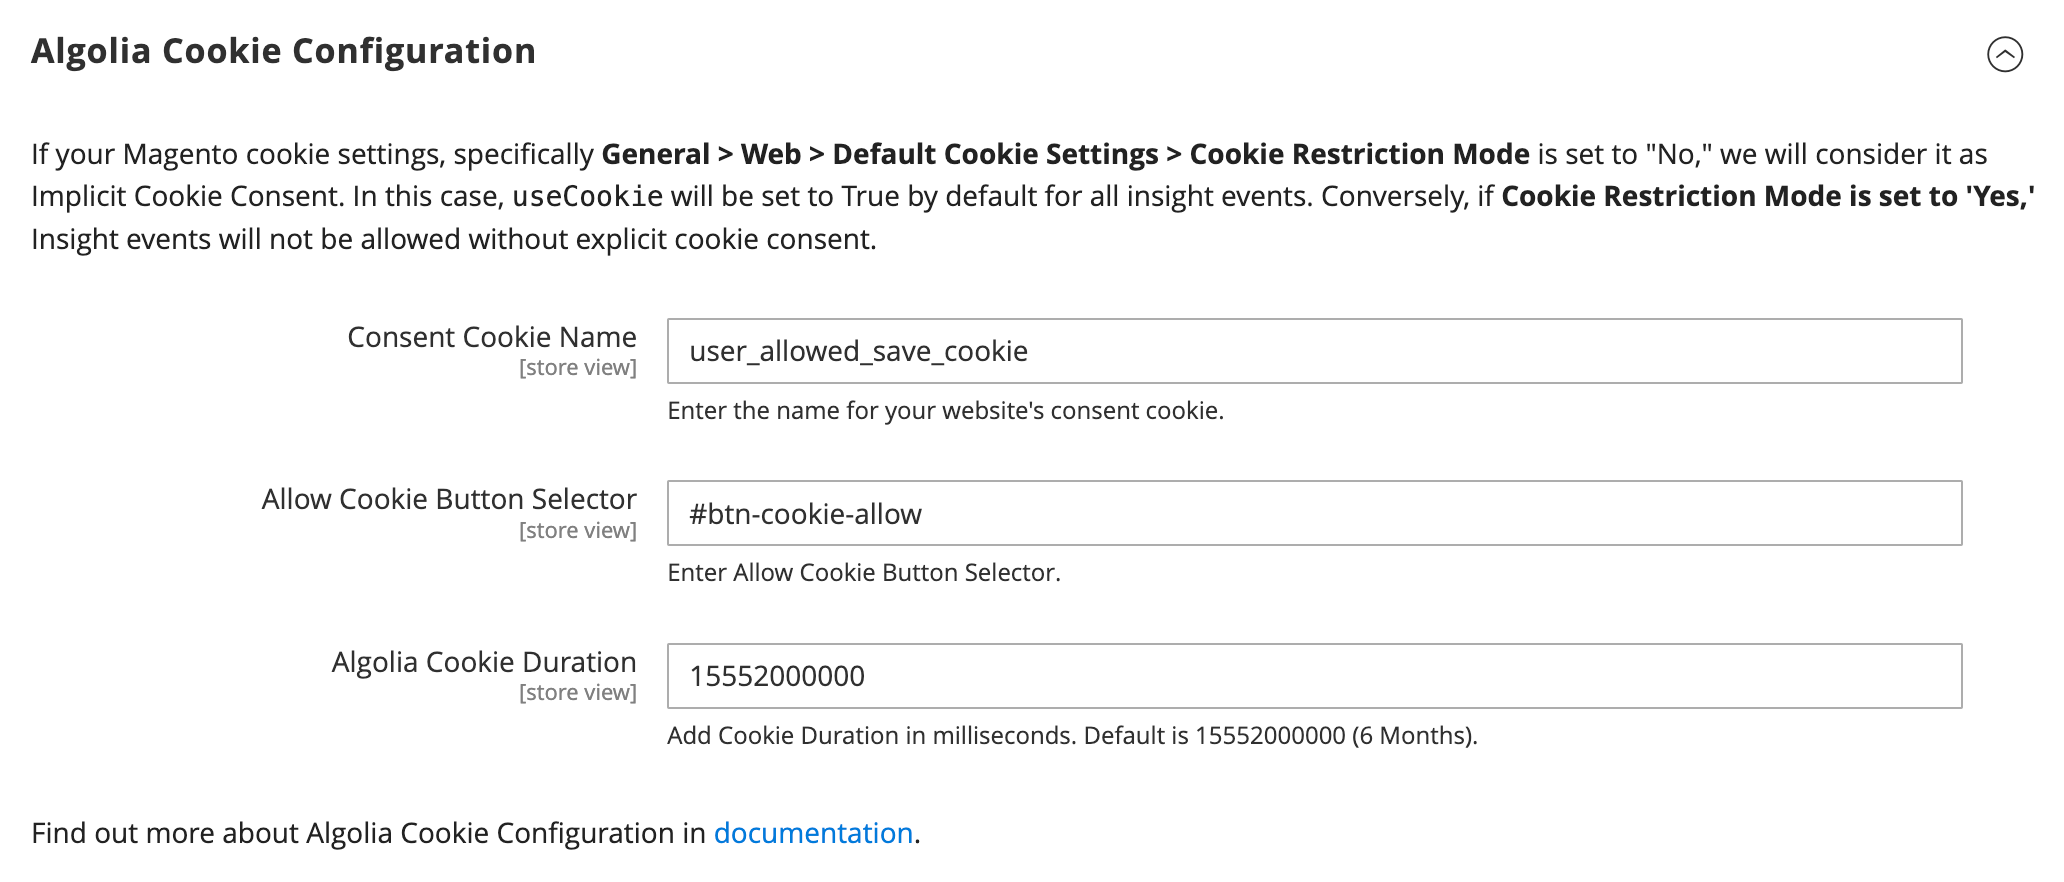Screen dimensions: 2064x882
Task: Click the cookie duration milliseconds hint text
Action: (1072, 735)
